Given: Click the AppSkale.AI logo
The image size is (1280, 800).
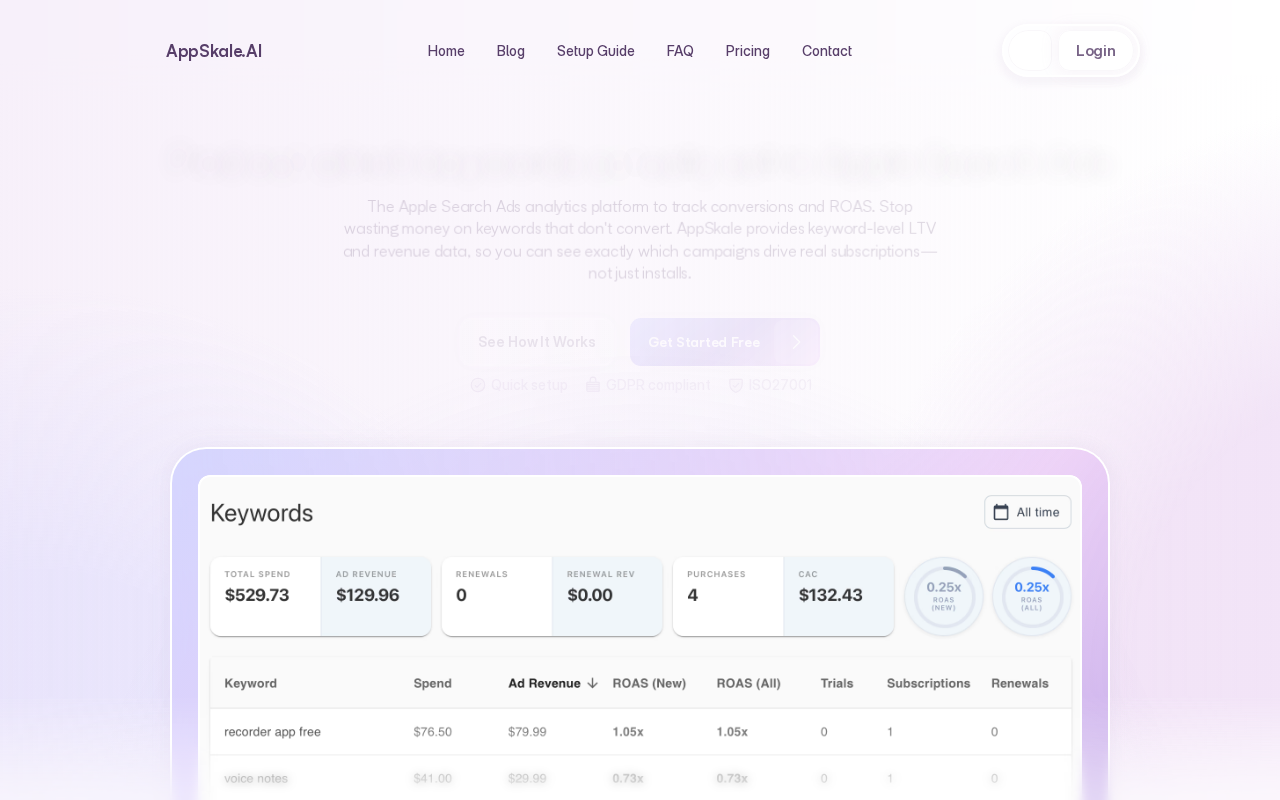Looking at the screenshot, I should point(214,51).
